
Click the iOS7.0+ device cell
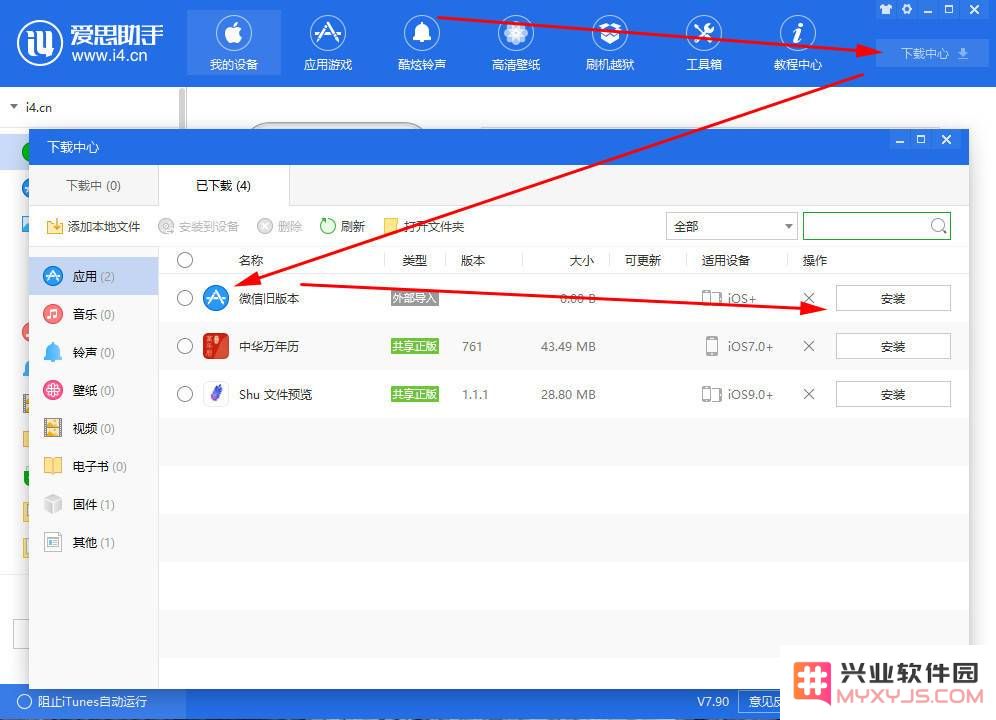pyautogui.click(x=739, y=346)
